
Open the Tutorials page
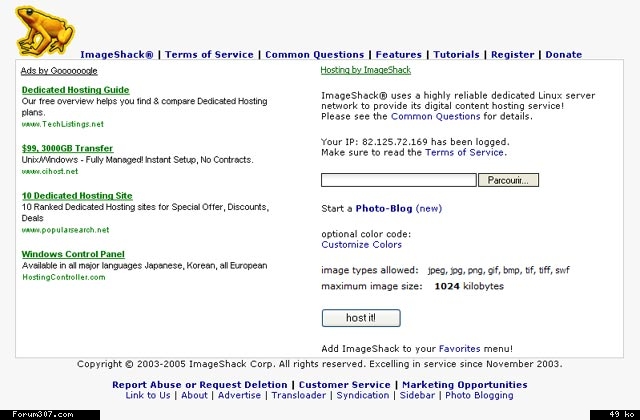coord(456,55)
